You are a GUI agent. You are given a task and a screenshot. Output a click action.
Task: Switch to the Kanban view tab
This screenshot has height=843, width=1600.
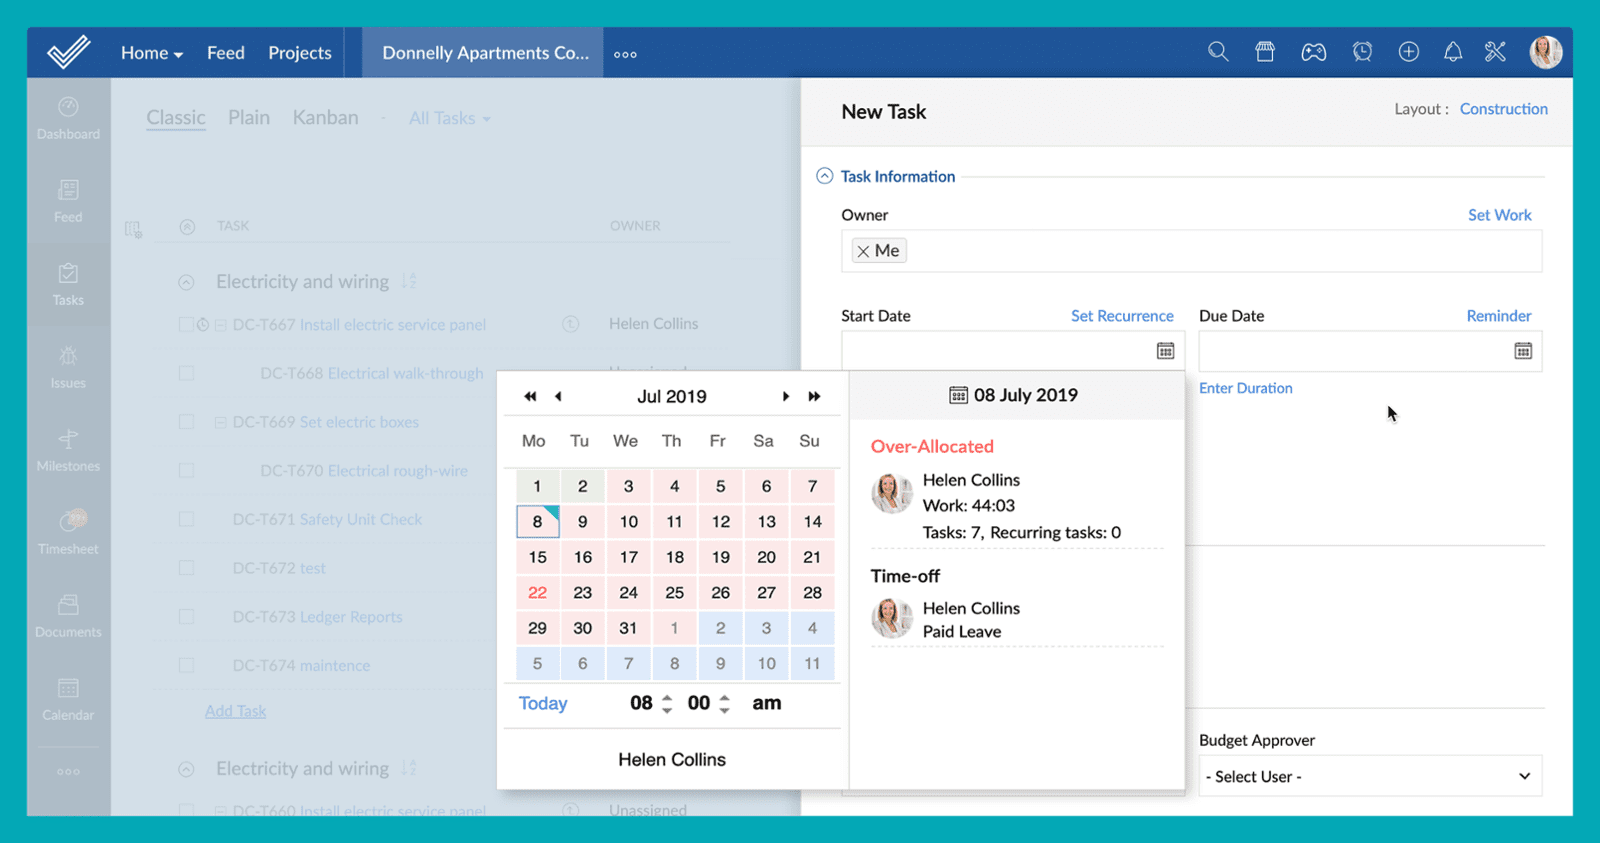click(x=325, y=118)
